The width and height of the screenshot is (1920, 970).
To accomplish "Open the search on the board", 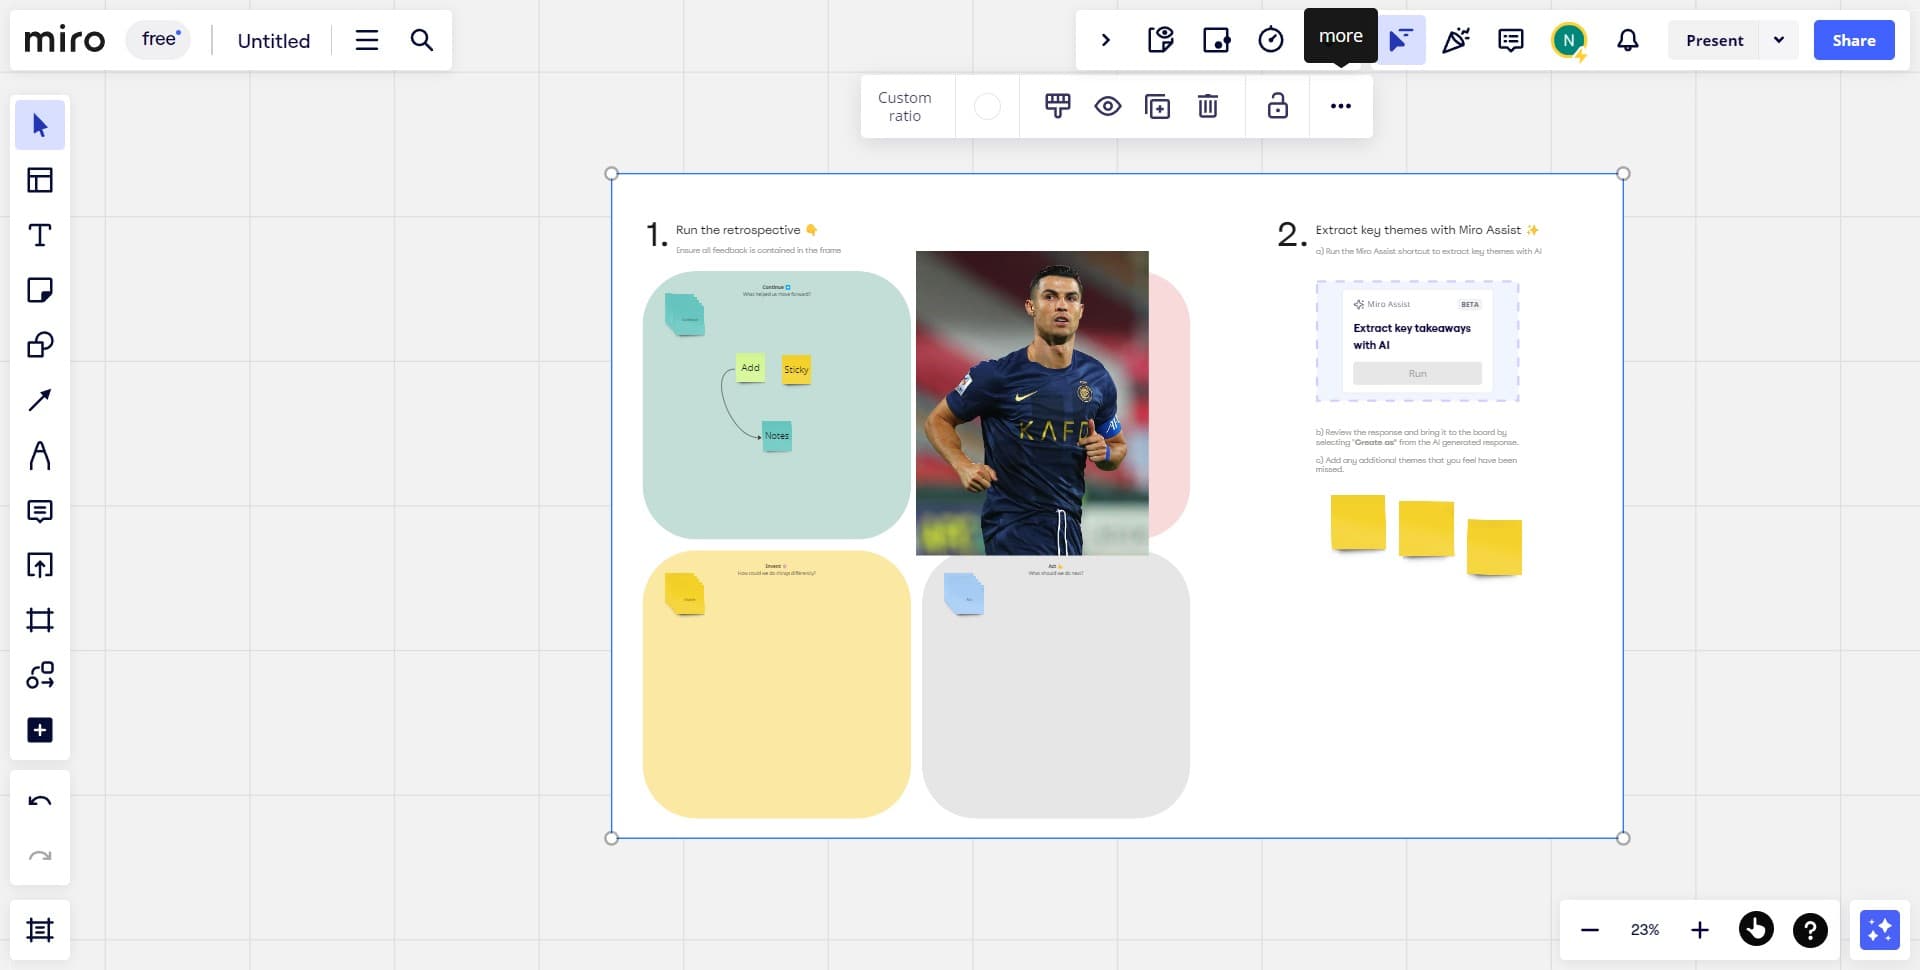I will (421, 40).
